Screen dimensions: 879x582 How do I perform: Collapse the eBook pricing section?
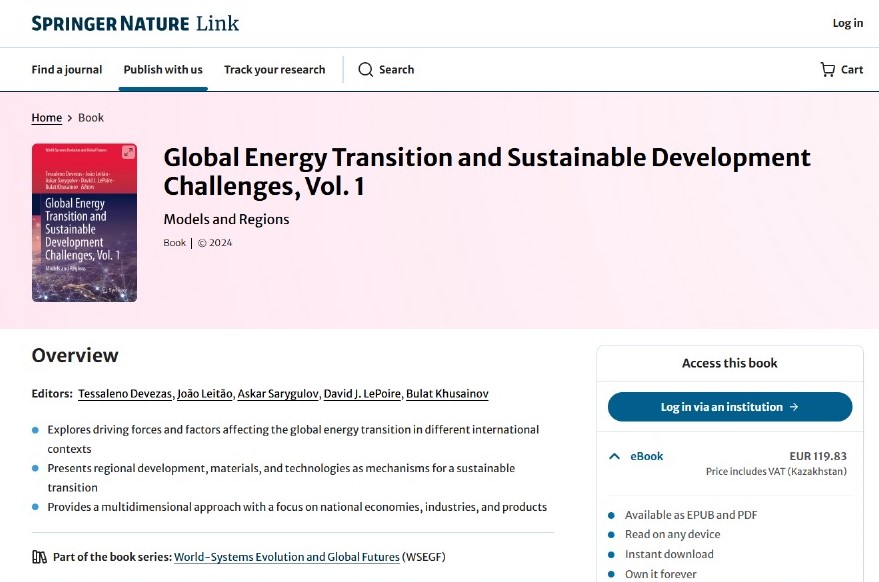click(x=614, y=457)
